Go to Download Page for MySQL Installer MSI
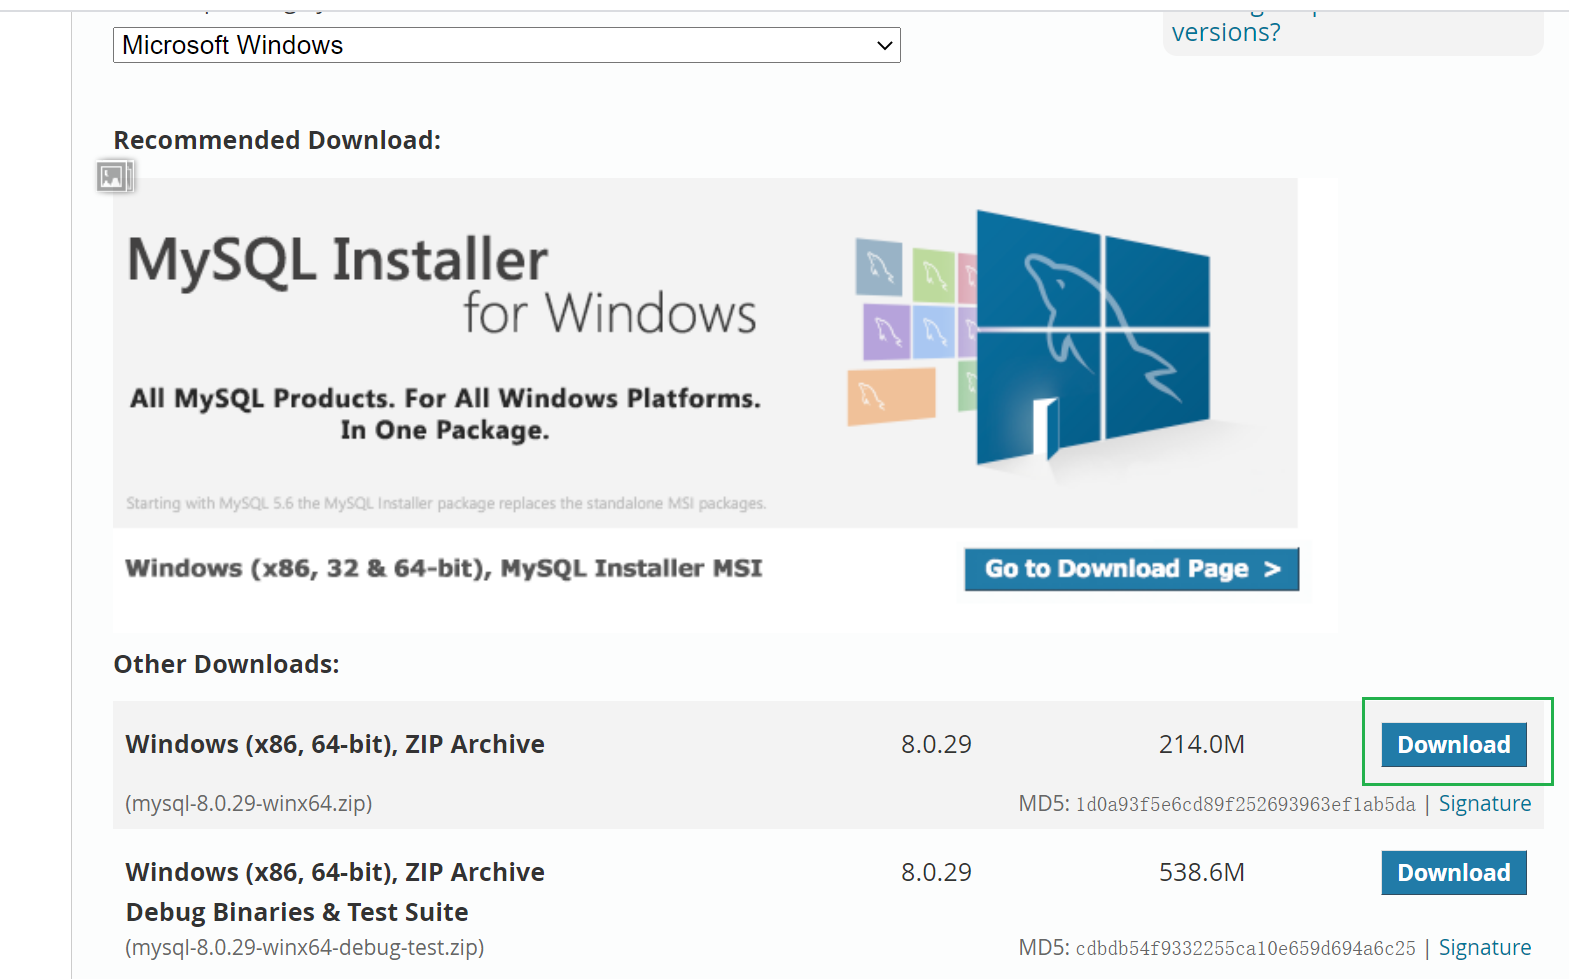Screen dimensions: 1569x979 [1131, 569]
